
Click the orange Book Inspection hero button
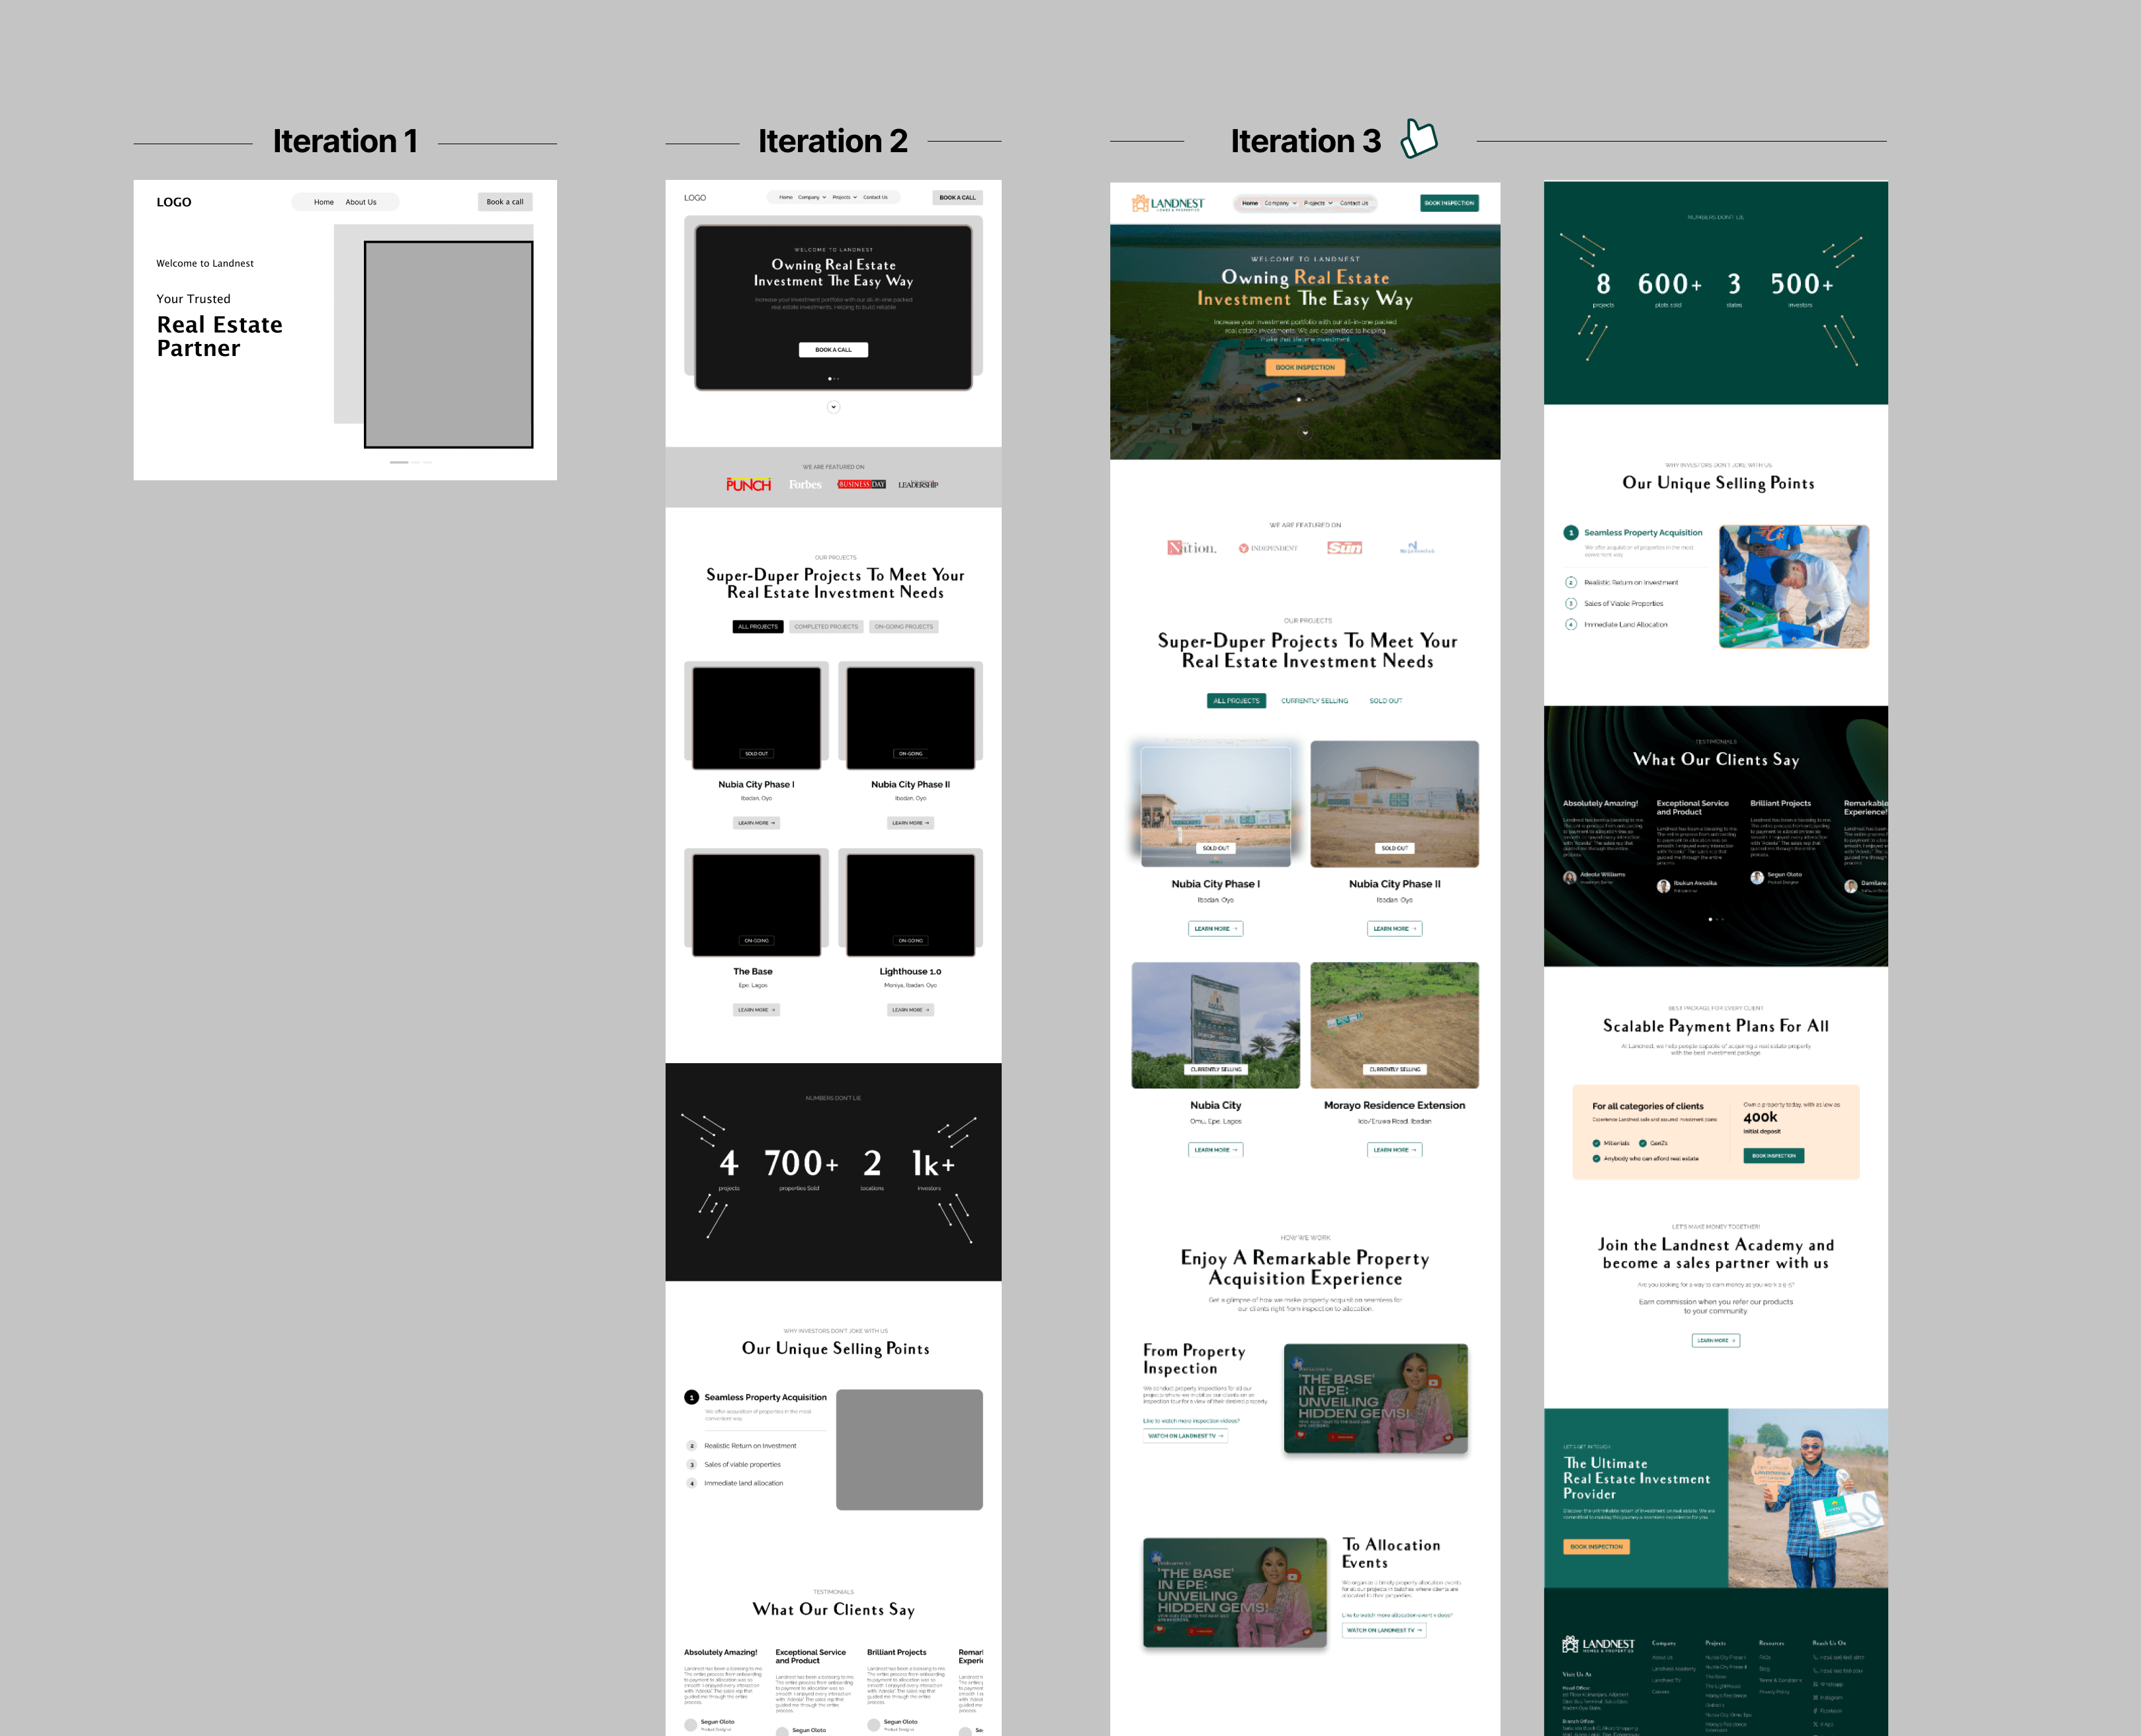click(1304, 367)
